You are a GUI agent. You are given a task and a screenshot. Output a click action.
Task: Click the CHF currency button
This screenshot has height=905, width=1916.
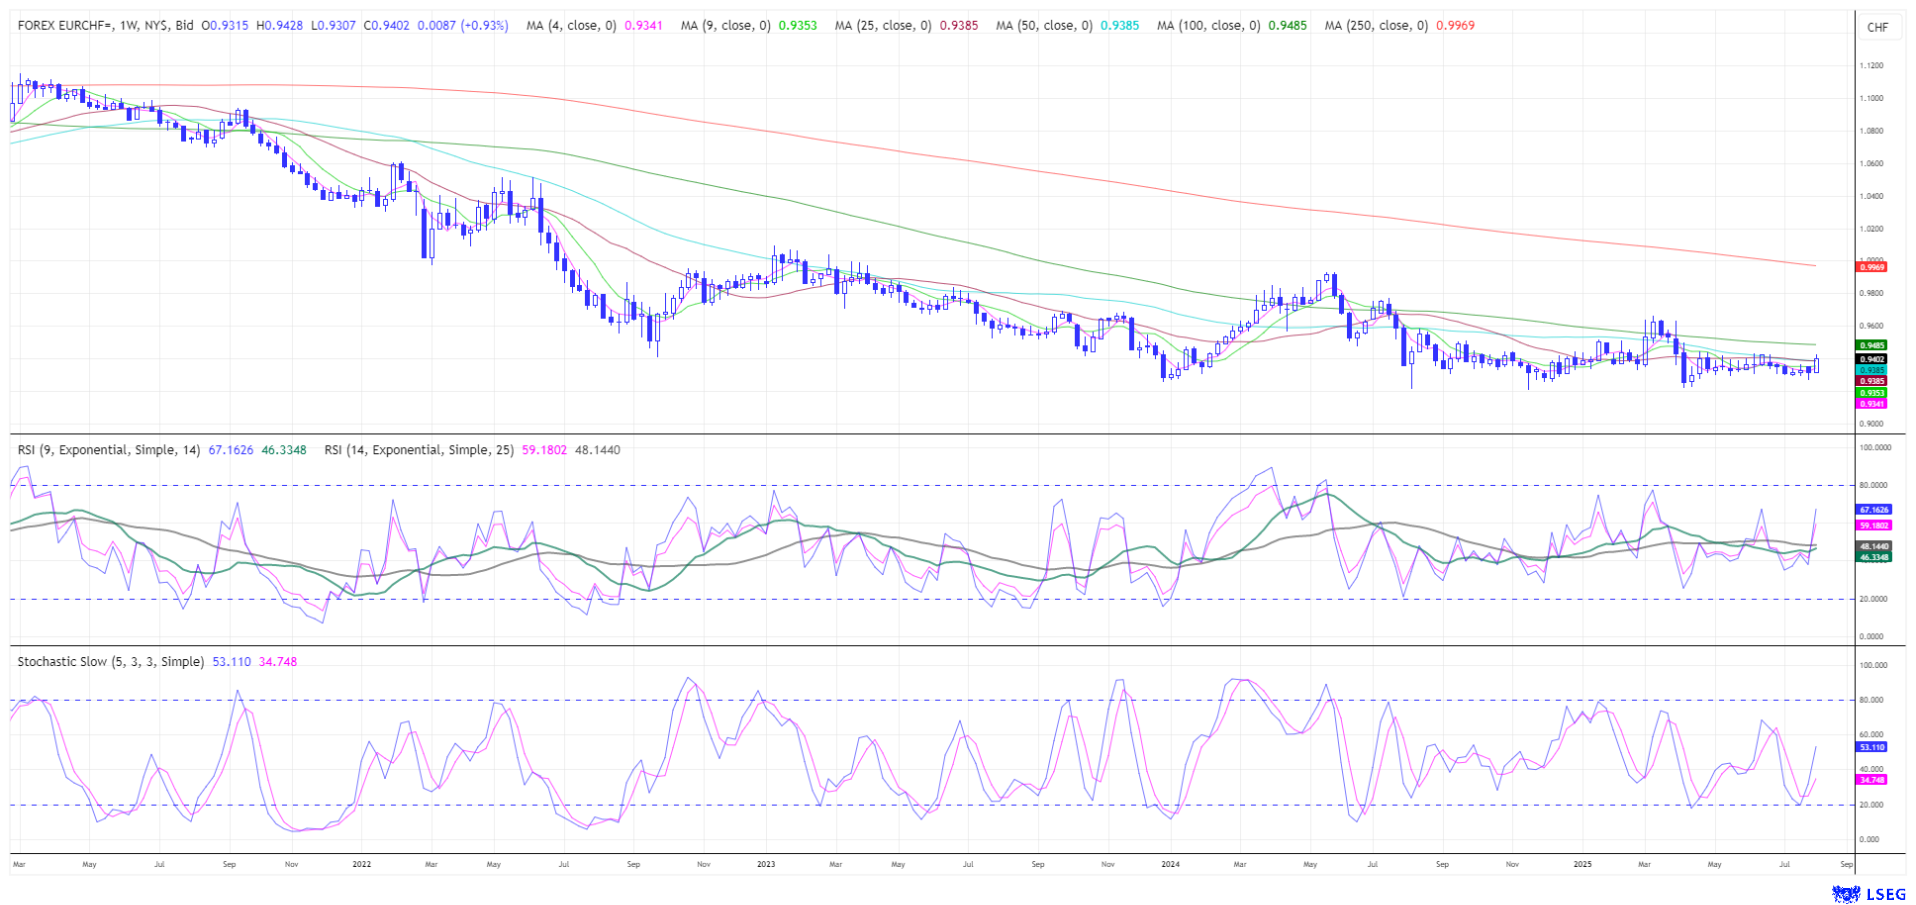click(x=1877, y=27)
